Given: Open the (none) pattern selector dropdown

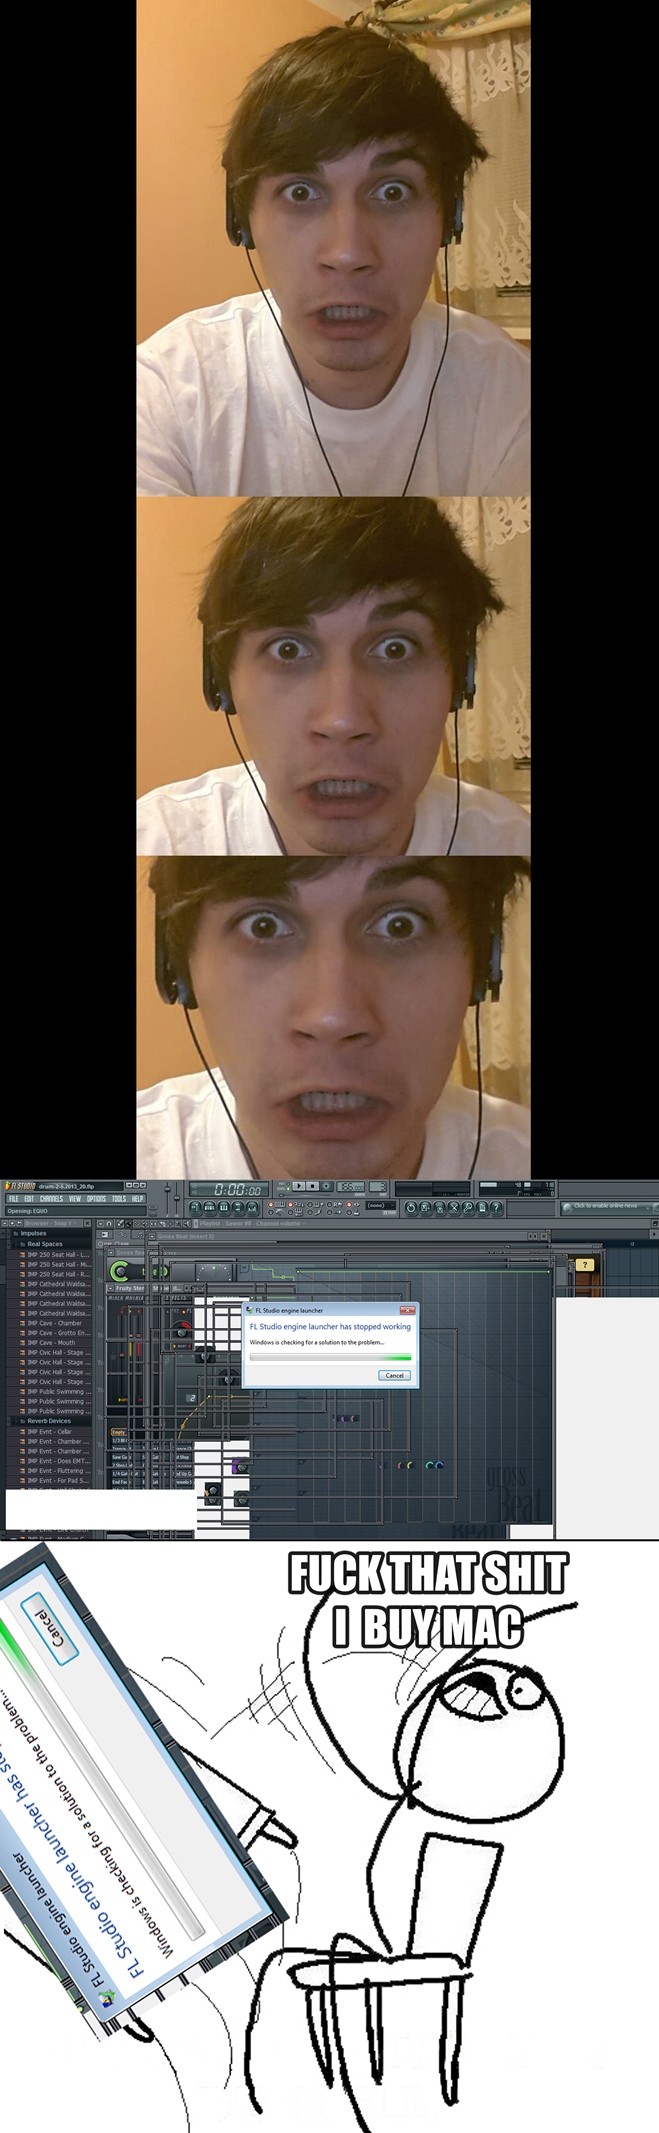Looking at the screenshot, I should tap(380, 1205).
